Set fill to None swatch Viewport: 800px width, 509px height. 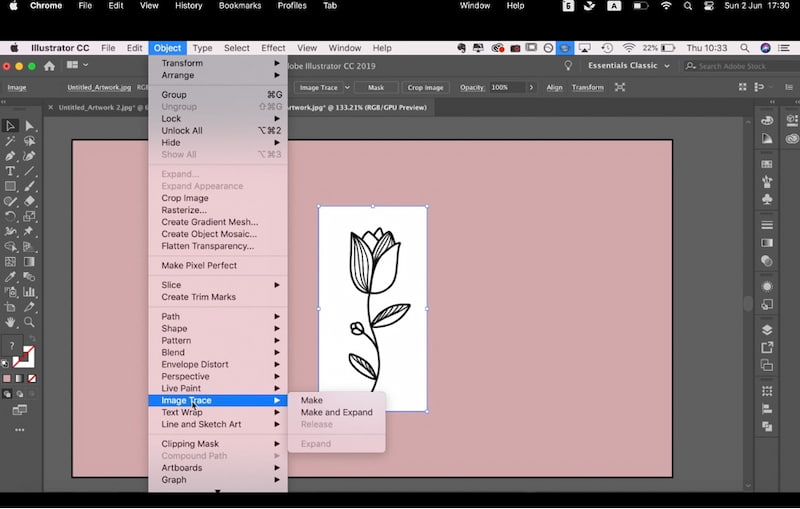click(x=32, y=378)
